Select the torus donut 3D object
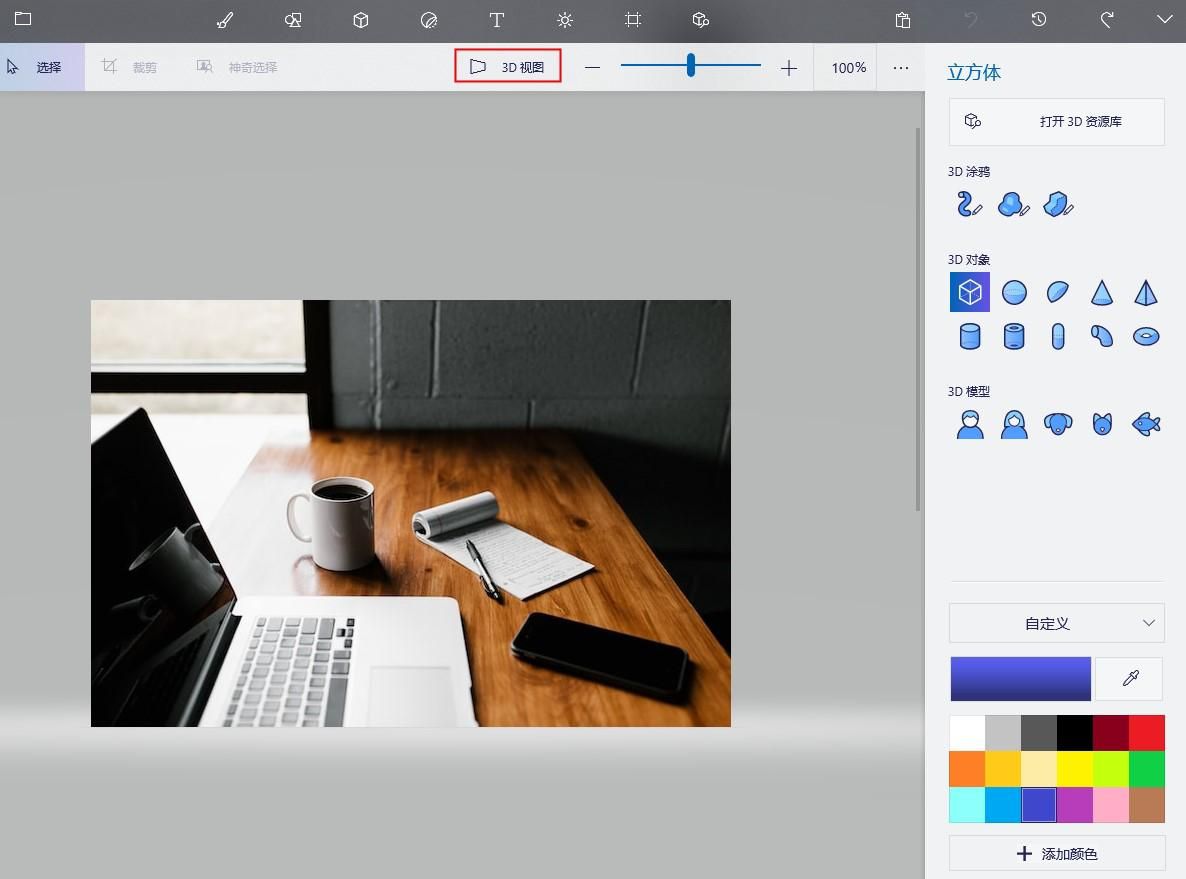The width and height of the screenshot is (1186, 879). click(1146, 336)
